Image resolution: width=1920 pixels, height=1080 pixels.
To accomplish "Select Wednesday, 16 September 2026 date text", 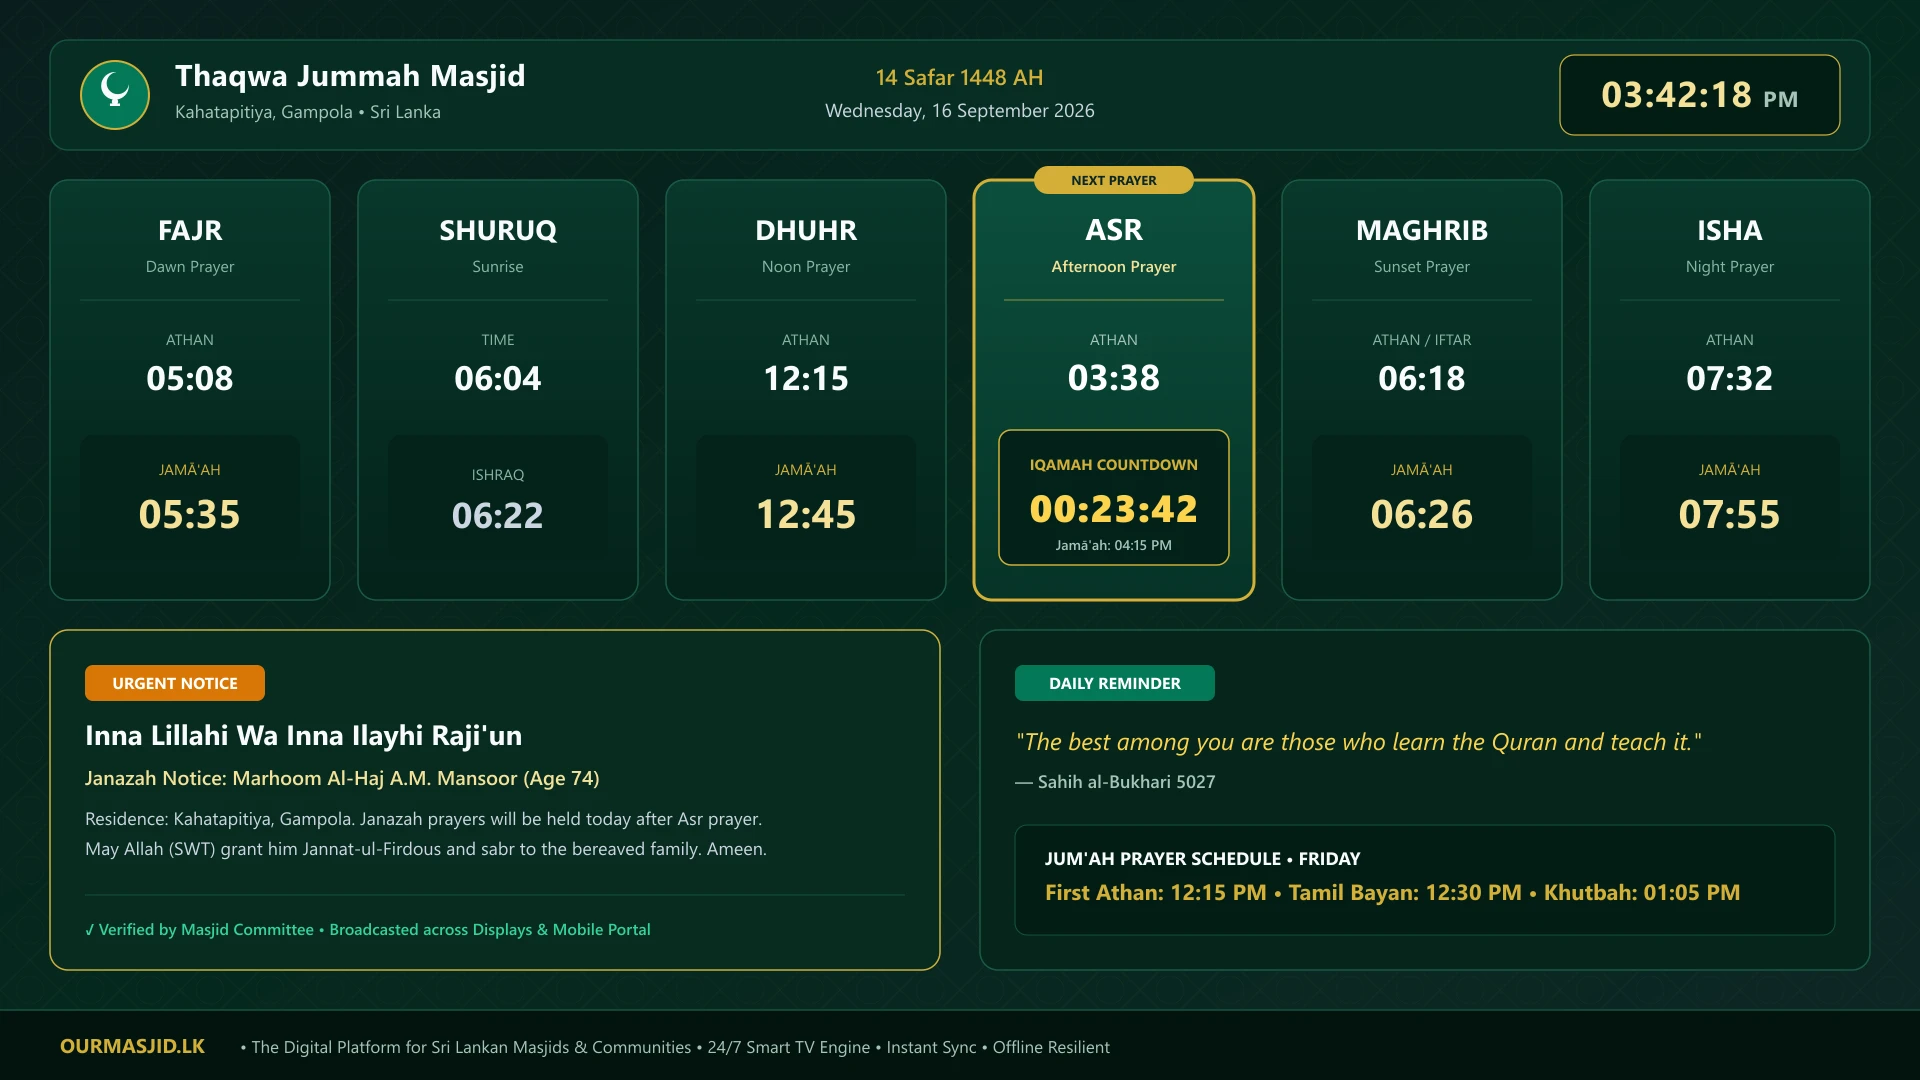I will coord(959,111).
